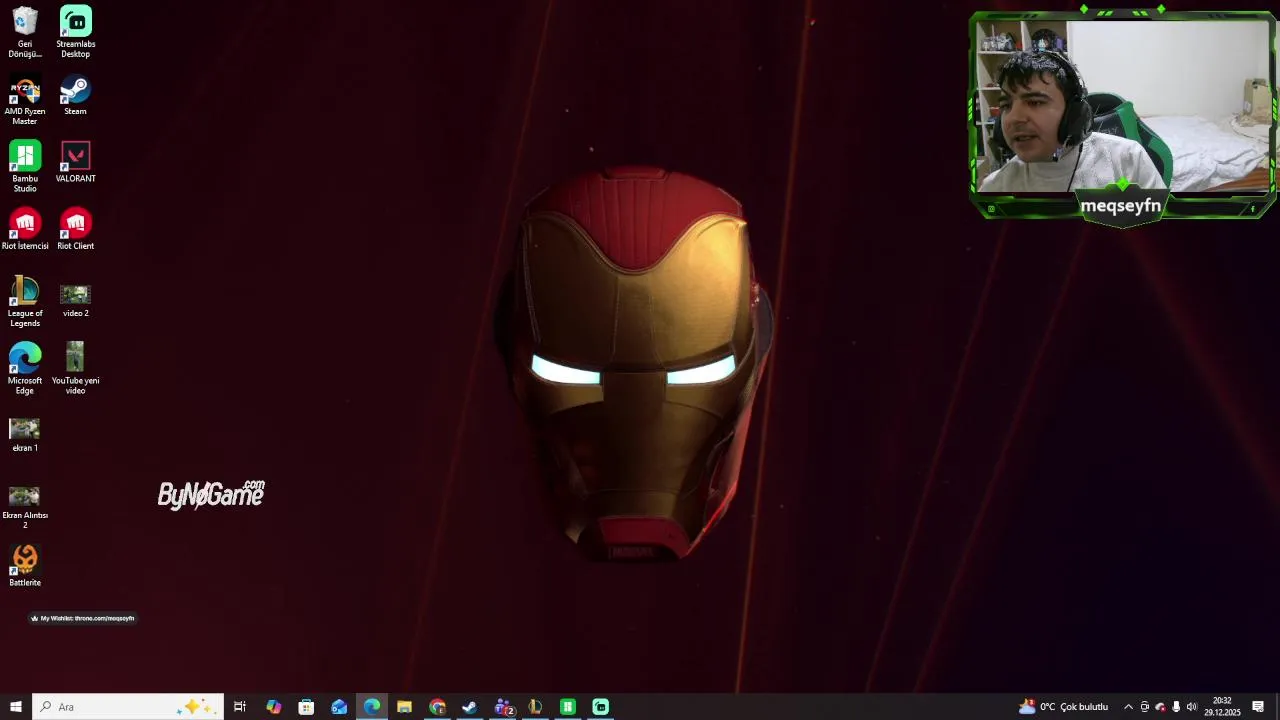Expand the hidden system tray icons
Screen dimensions: 1280x720
click(x=1129, y=707)
